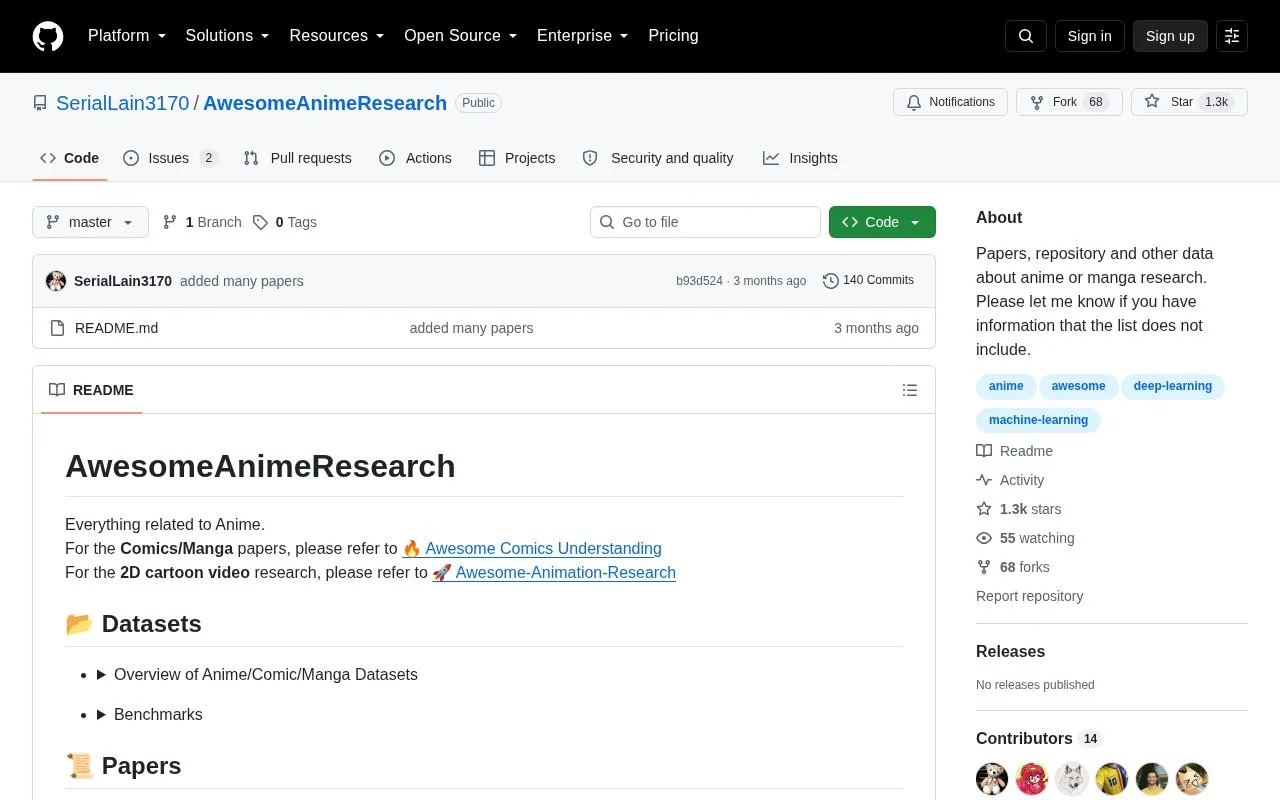Open the Platform dropdown menu
Viewport: 1280px width, 800px height.
pos(127,36)
